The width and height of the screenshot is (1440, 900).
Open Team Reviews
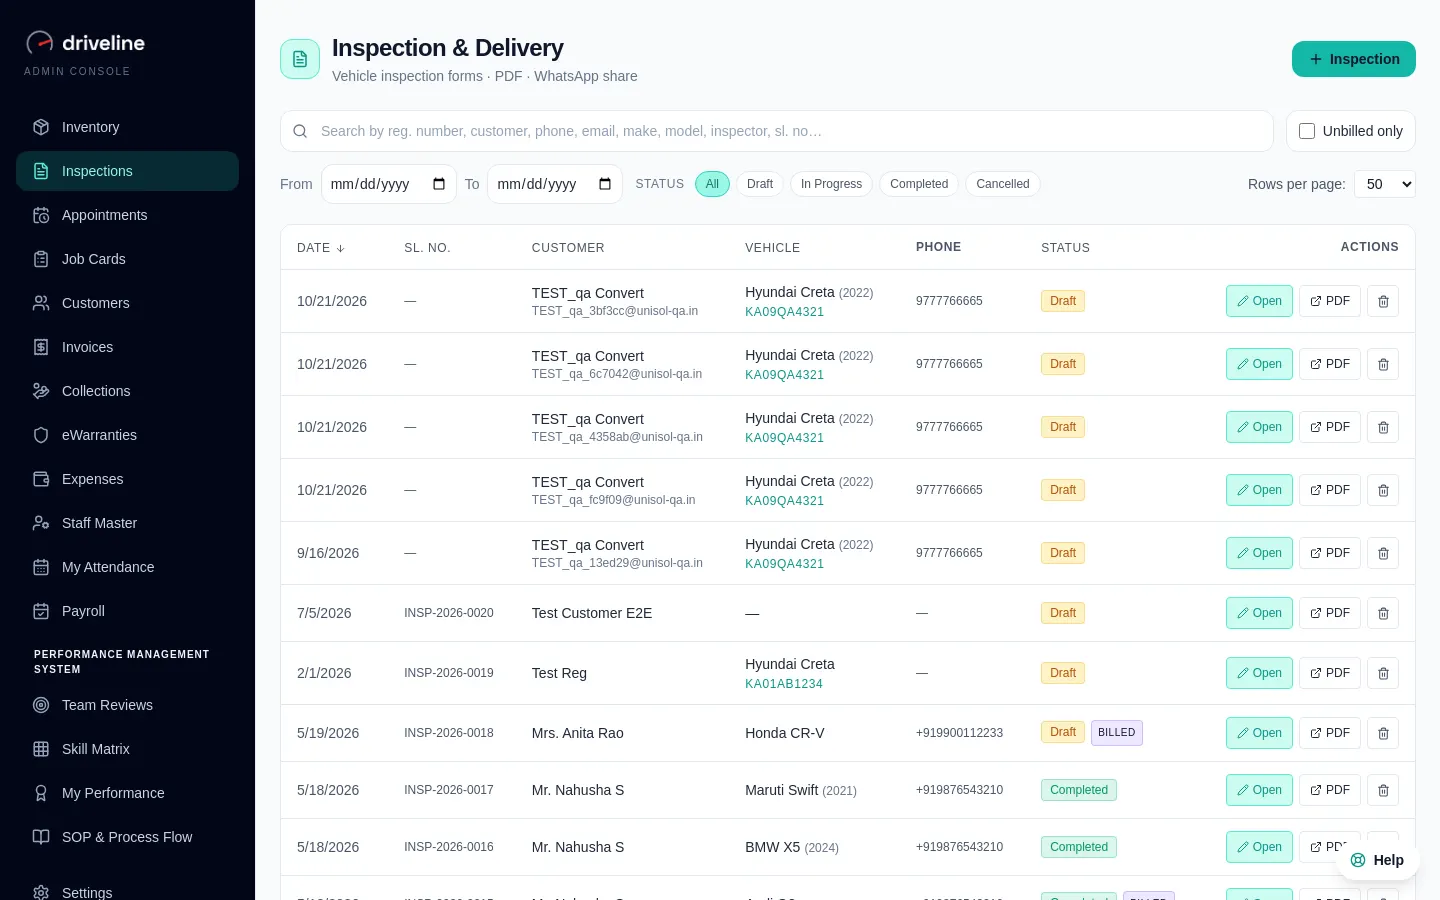click(x=127, y=705)
